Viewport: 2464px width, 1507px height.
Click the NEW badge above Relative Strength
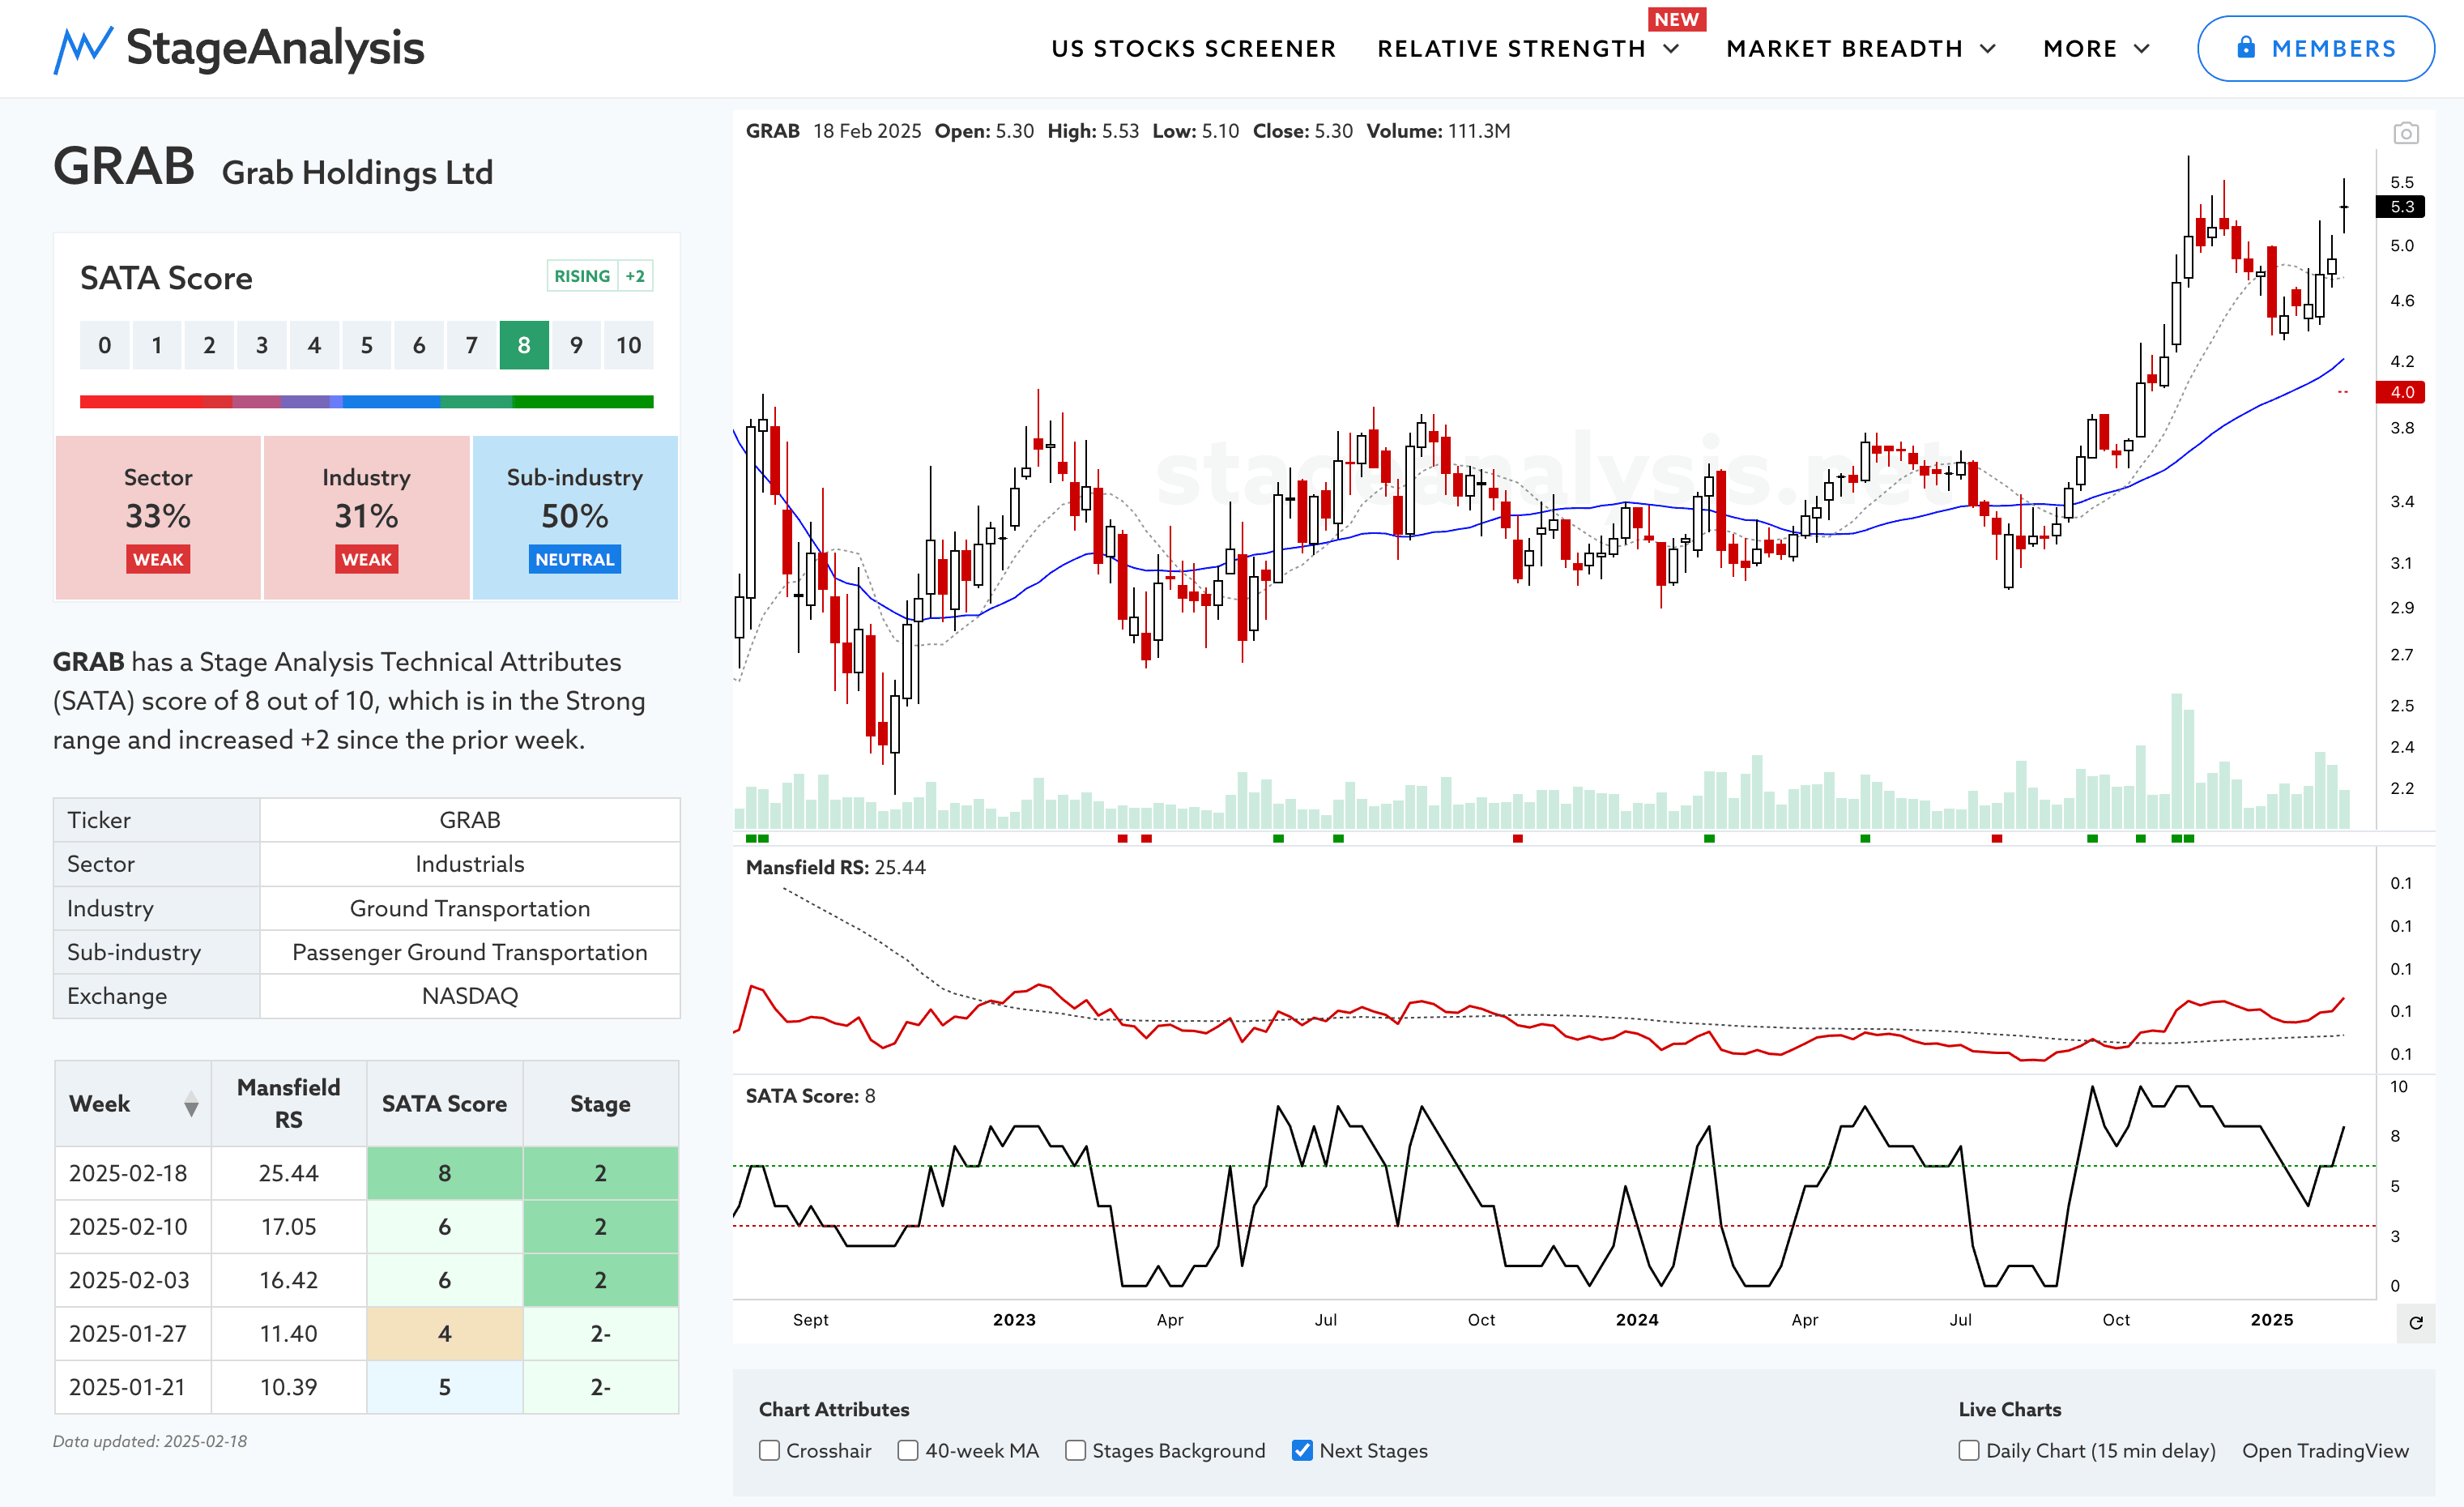tap(1677, 19)
